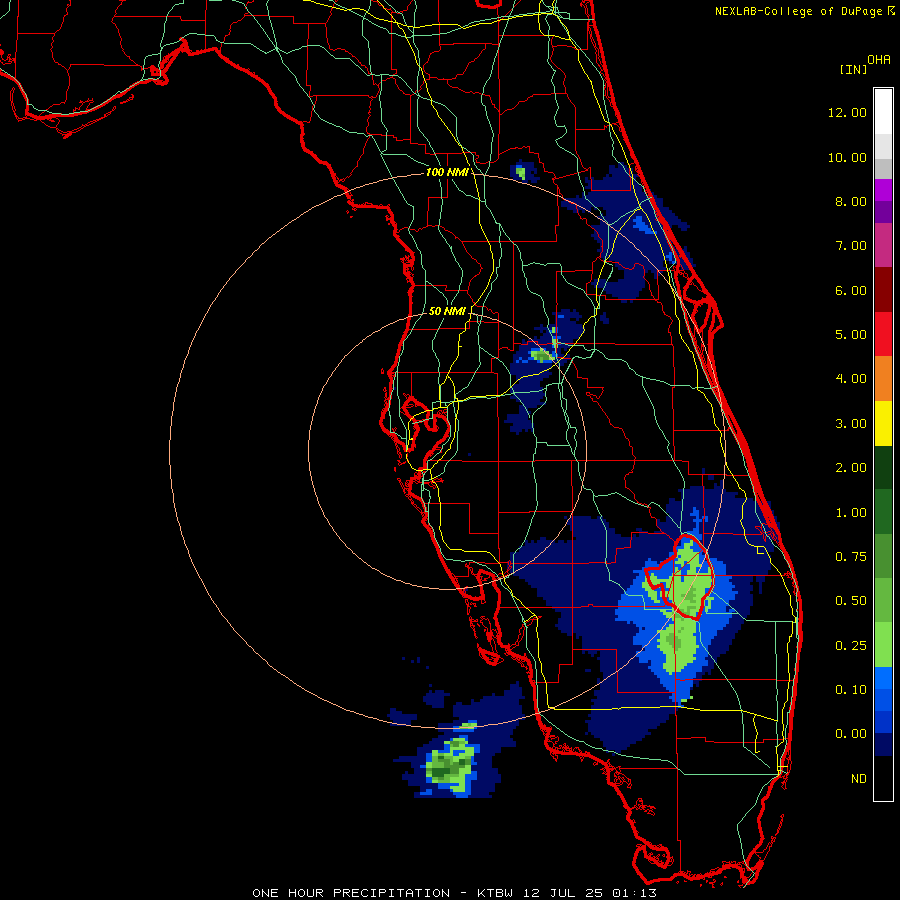Click the 2.00 scale value
Viewport: 900px width, 900px height.
tap(850, 468)
